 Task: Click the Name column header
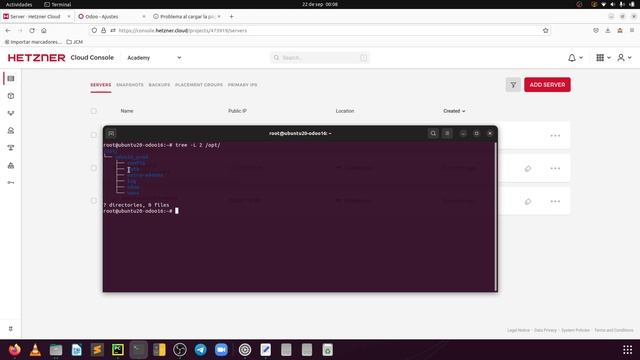pos(127,111)
